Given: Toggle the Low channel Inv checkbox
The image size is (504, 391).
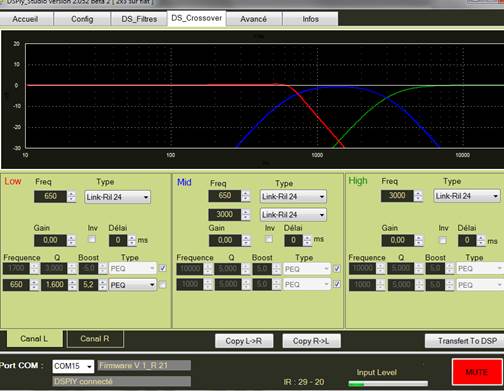Looking at the screenshot, I should (92, 239).
